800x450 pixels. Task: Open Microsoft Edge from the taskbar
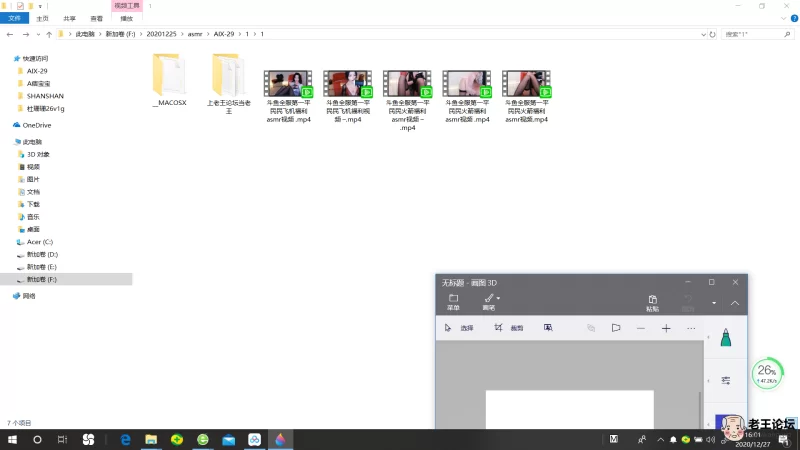pos(125,439)
